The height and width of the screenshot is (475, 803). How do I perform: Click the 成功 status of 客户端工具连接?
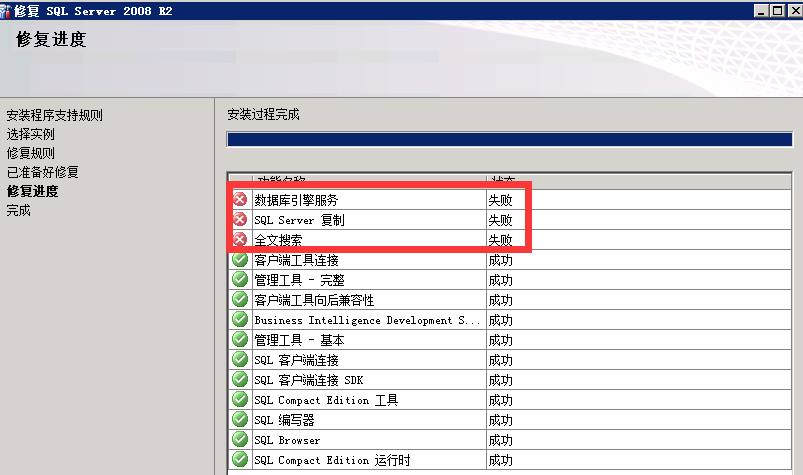click(500, 260)
